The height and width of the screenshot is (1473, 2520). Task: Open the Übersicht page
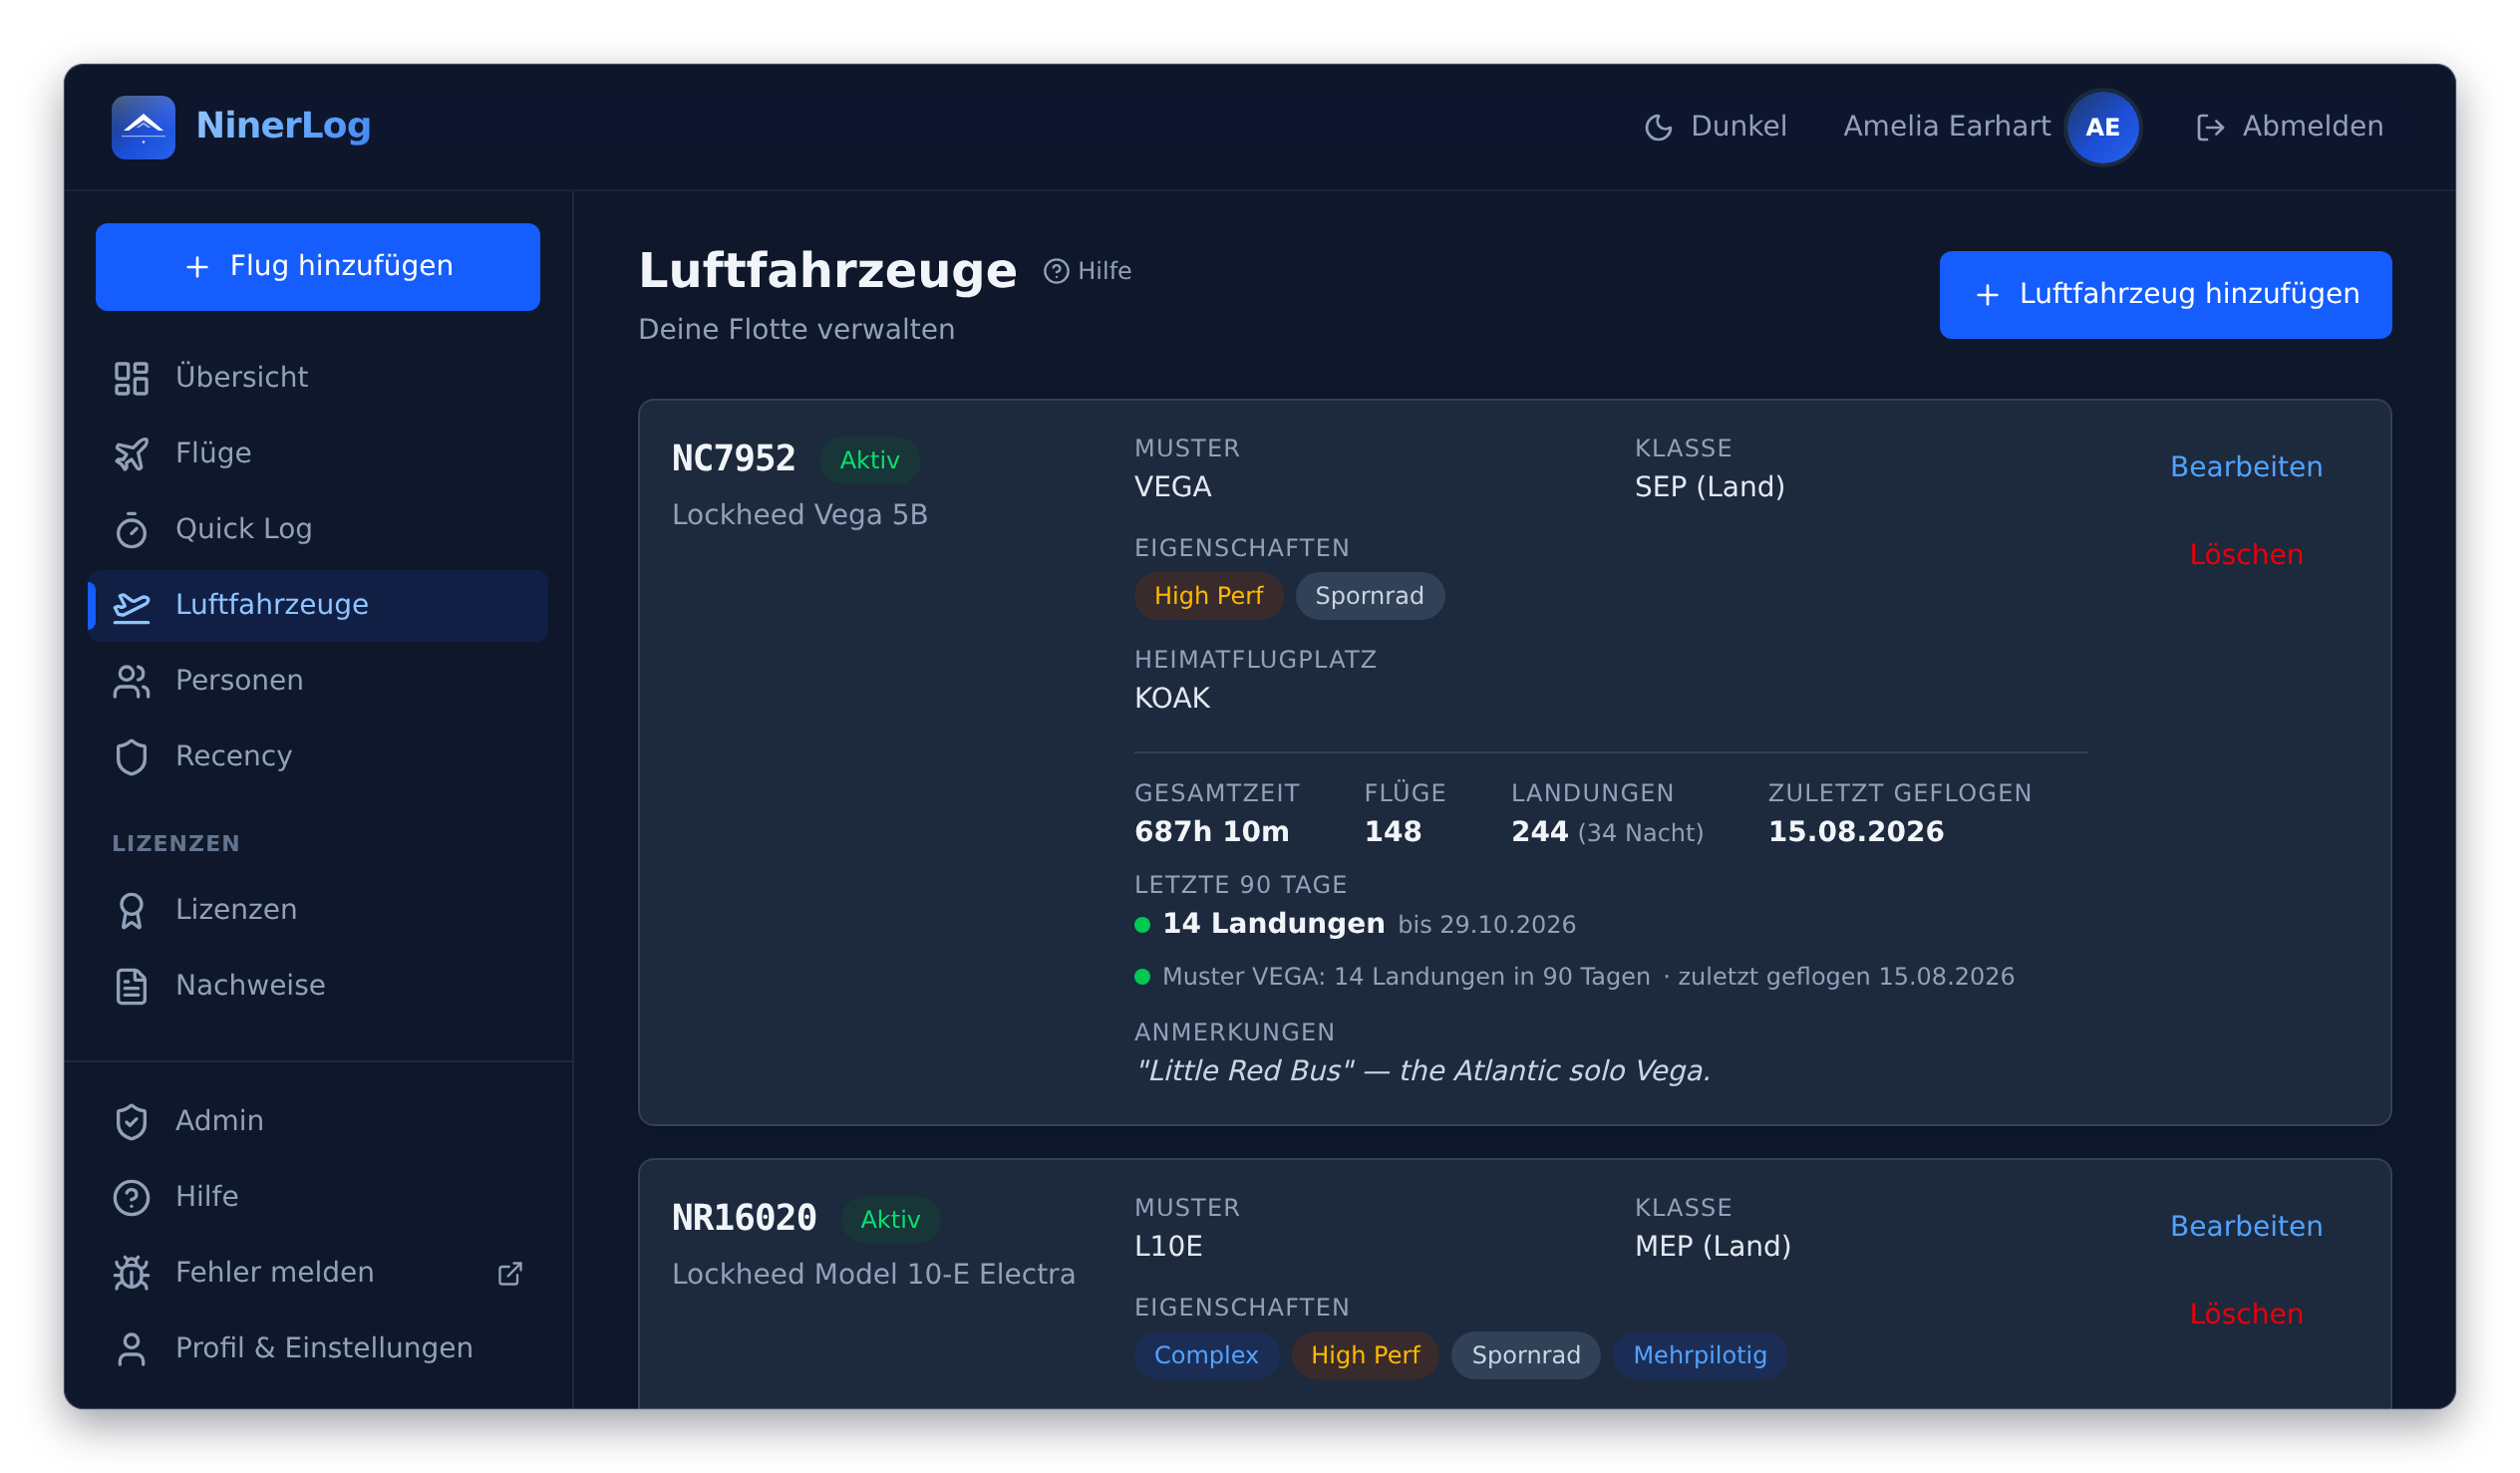pos(318,378)
